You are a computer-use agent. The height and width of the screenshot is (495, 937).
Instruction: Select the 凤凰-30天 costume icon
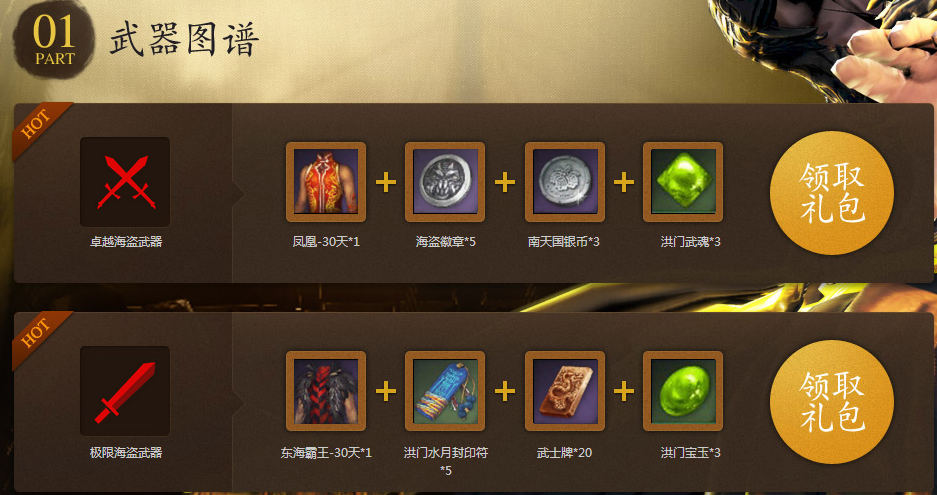[x=326, y=182]
